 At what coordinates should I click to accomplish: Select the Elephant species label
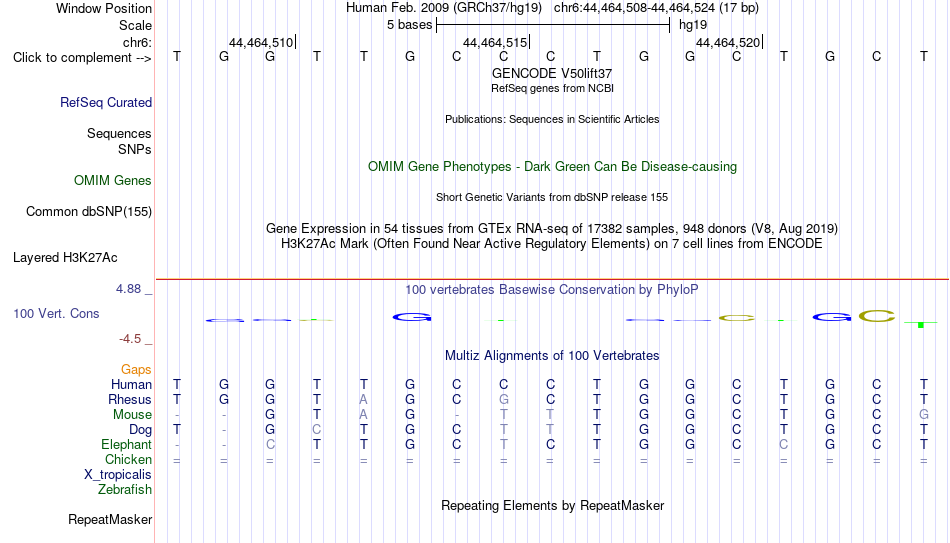(127, 445)
